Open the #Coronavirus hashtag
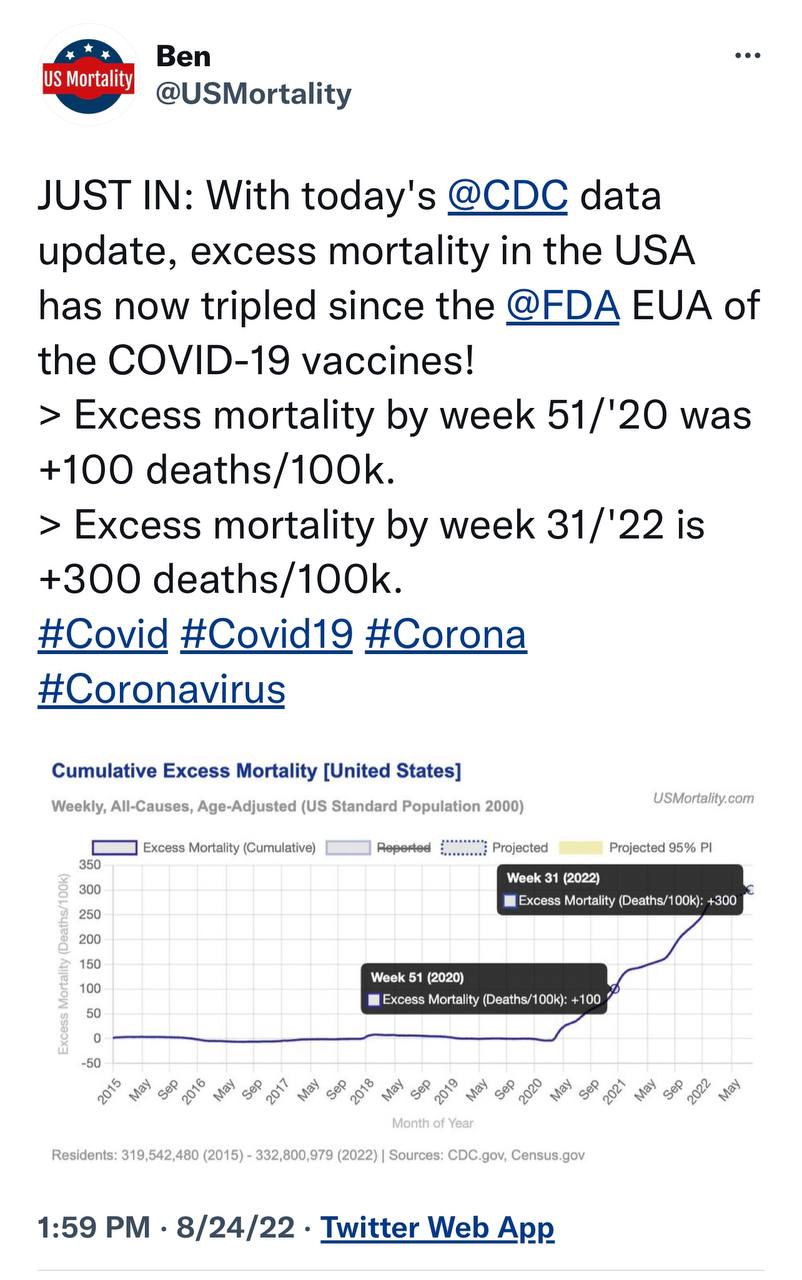The image size is (802, 1280). tap(161, 689)
